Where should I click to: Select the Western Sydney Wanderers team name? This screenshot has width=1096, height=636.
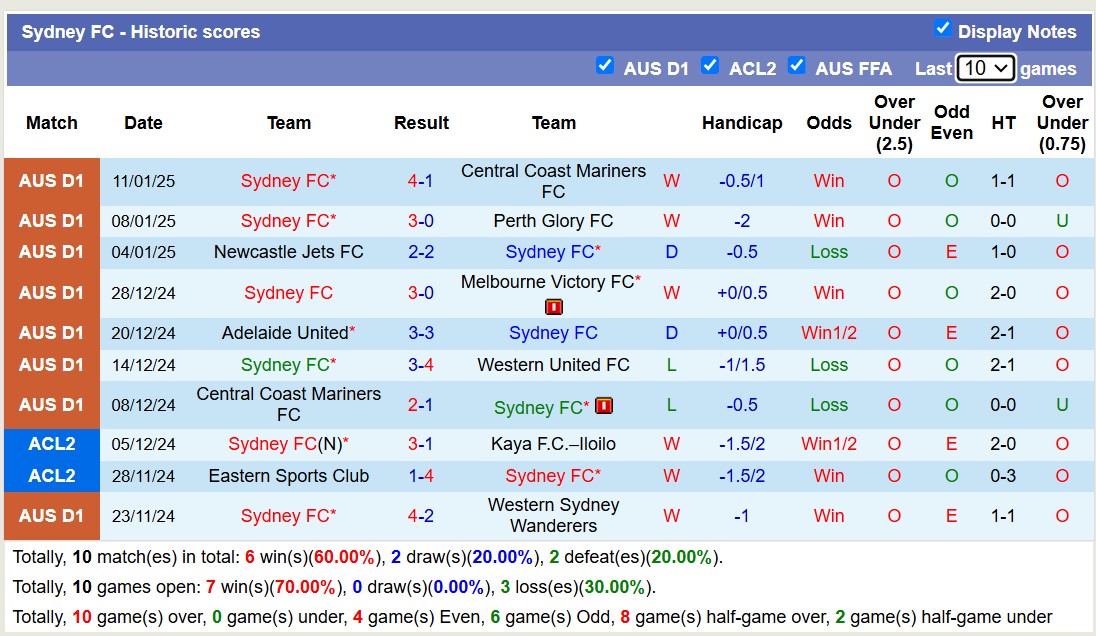tap(553, 515)
